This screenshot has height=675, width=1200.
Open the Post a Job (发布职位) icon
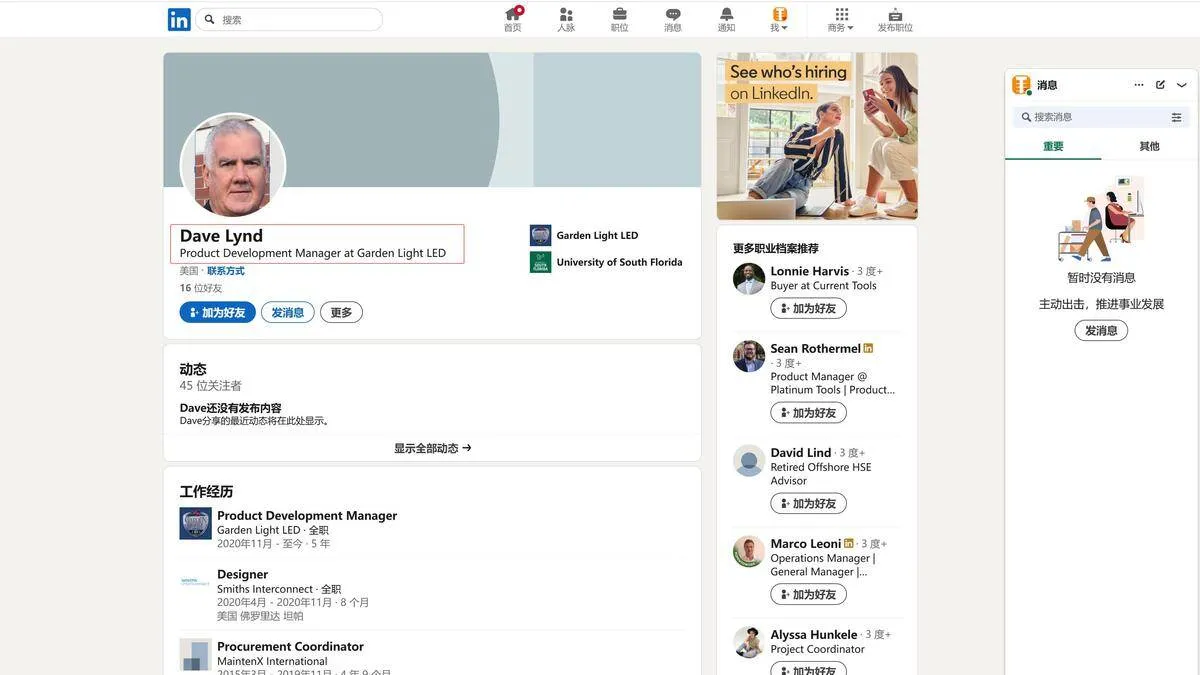tap(895, 19)
